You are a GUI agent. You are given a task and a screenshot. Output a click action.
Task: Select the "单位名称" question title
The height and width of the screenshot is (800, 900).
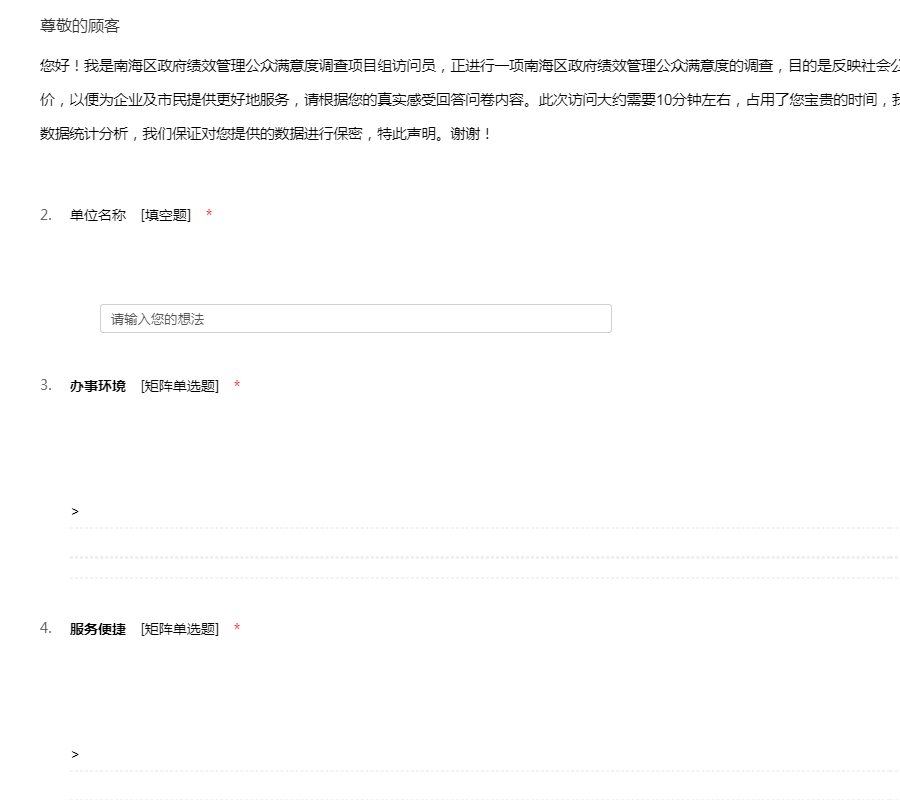pyautogui.click(x=98, y=215)
